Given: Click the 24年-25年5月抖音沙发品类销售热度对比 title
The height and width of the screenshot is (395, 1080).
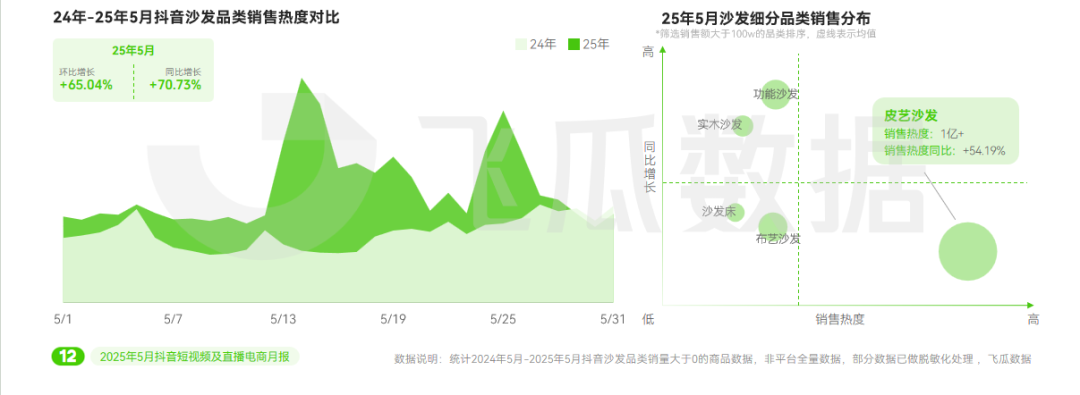Looking at the screenshot, I should click(196, 17).
